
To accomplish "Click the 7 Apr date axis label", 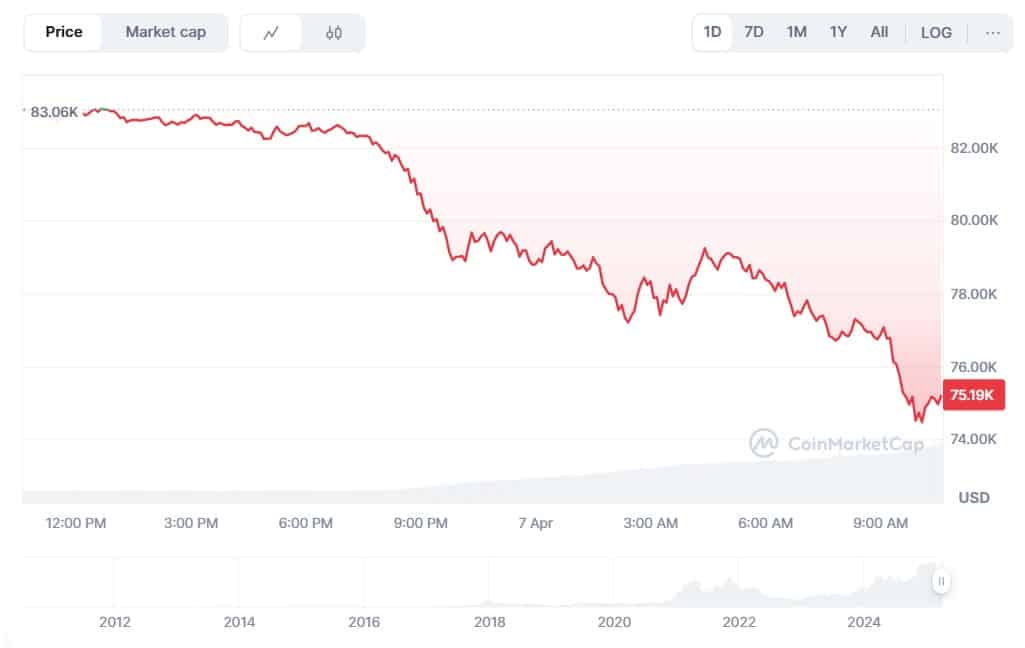I will coord(535,523).
